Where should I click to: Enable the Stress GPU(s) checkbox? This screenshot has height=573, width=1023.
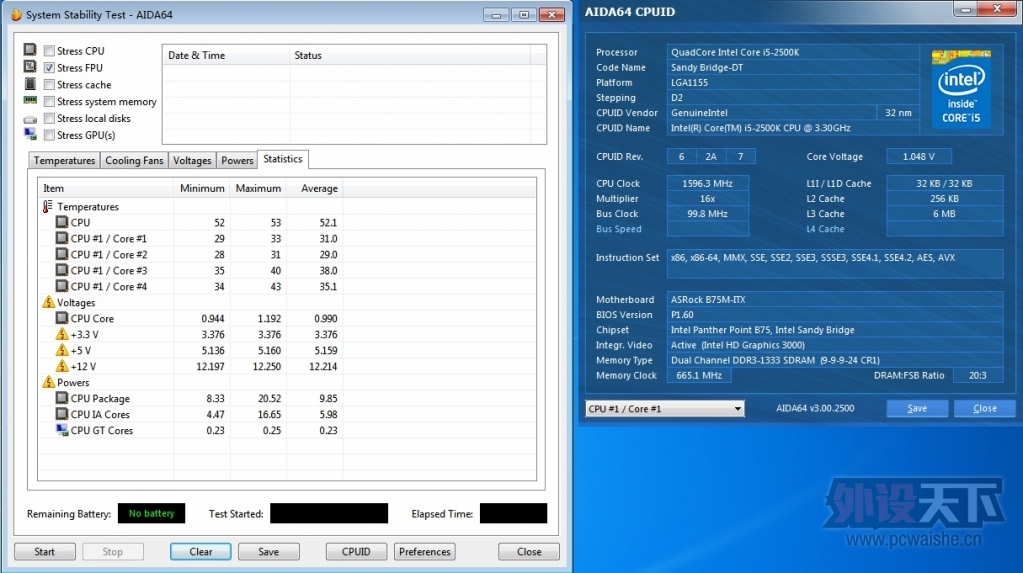pyautogui.click(x=49, y=135)
